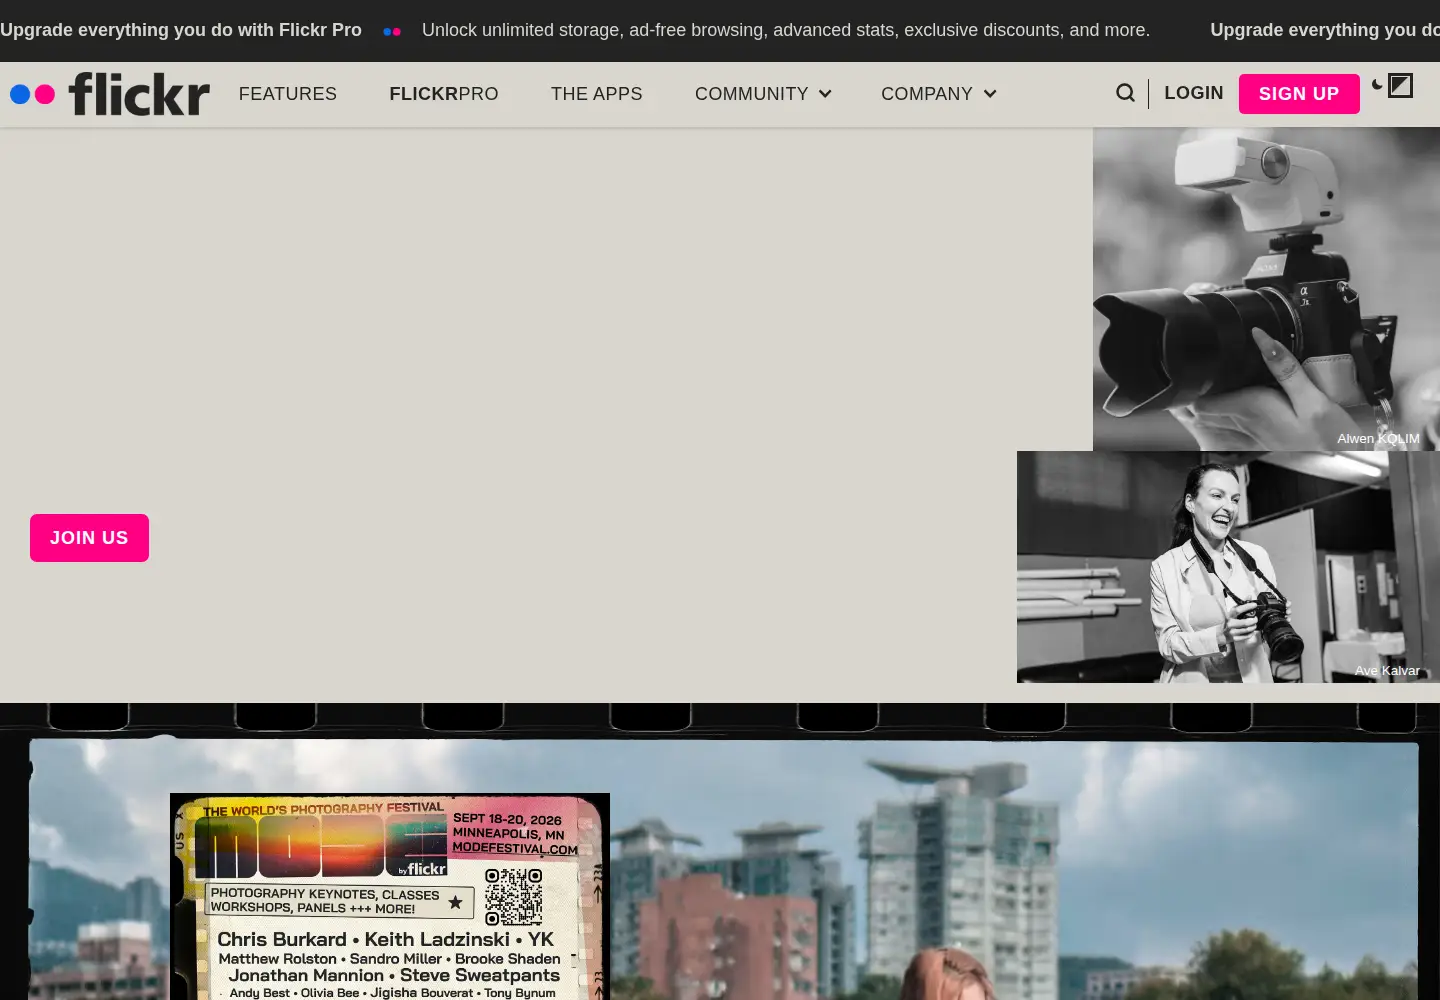Click the QR code on the MODE festival poster
1440x1000 pixels.
pyautogui.click(x=514, y=897)
